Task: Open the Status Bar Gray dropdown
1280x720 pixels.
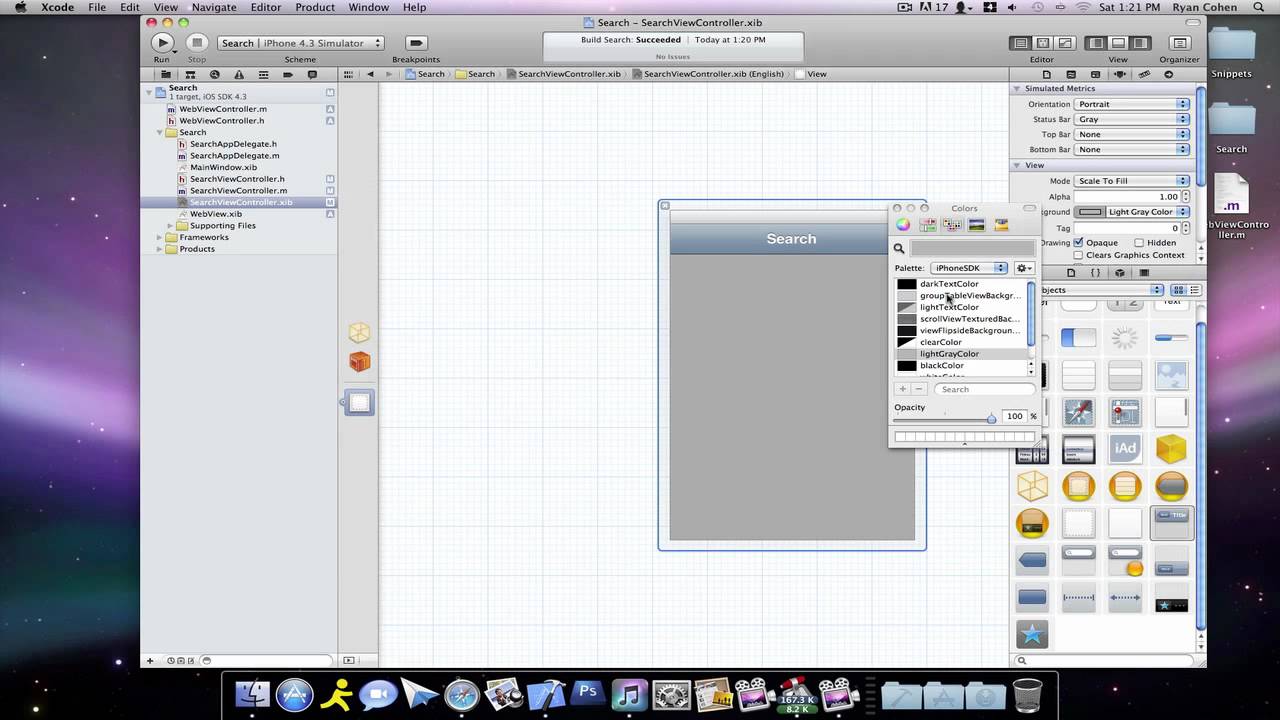Action: (x=1131, y=119)
